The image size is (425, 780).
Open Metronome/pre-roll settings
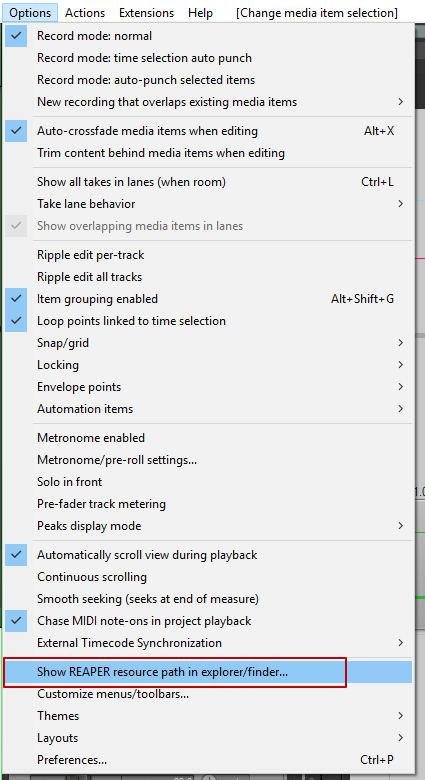pos(208,460)
